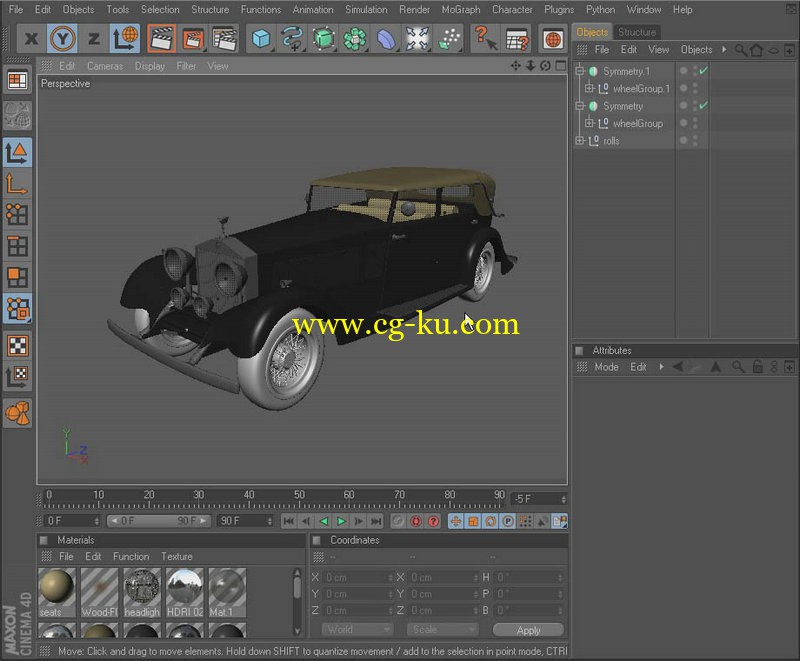Jump to the animation end
The image size is (800, 661).
(377, 521)
